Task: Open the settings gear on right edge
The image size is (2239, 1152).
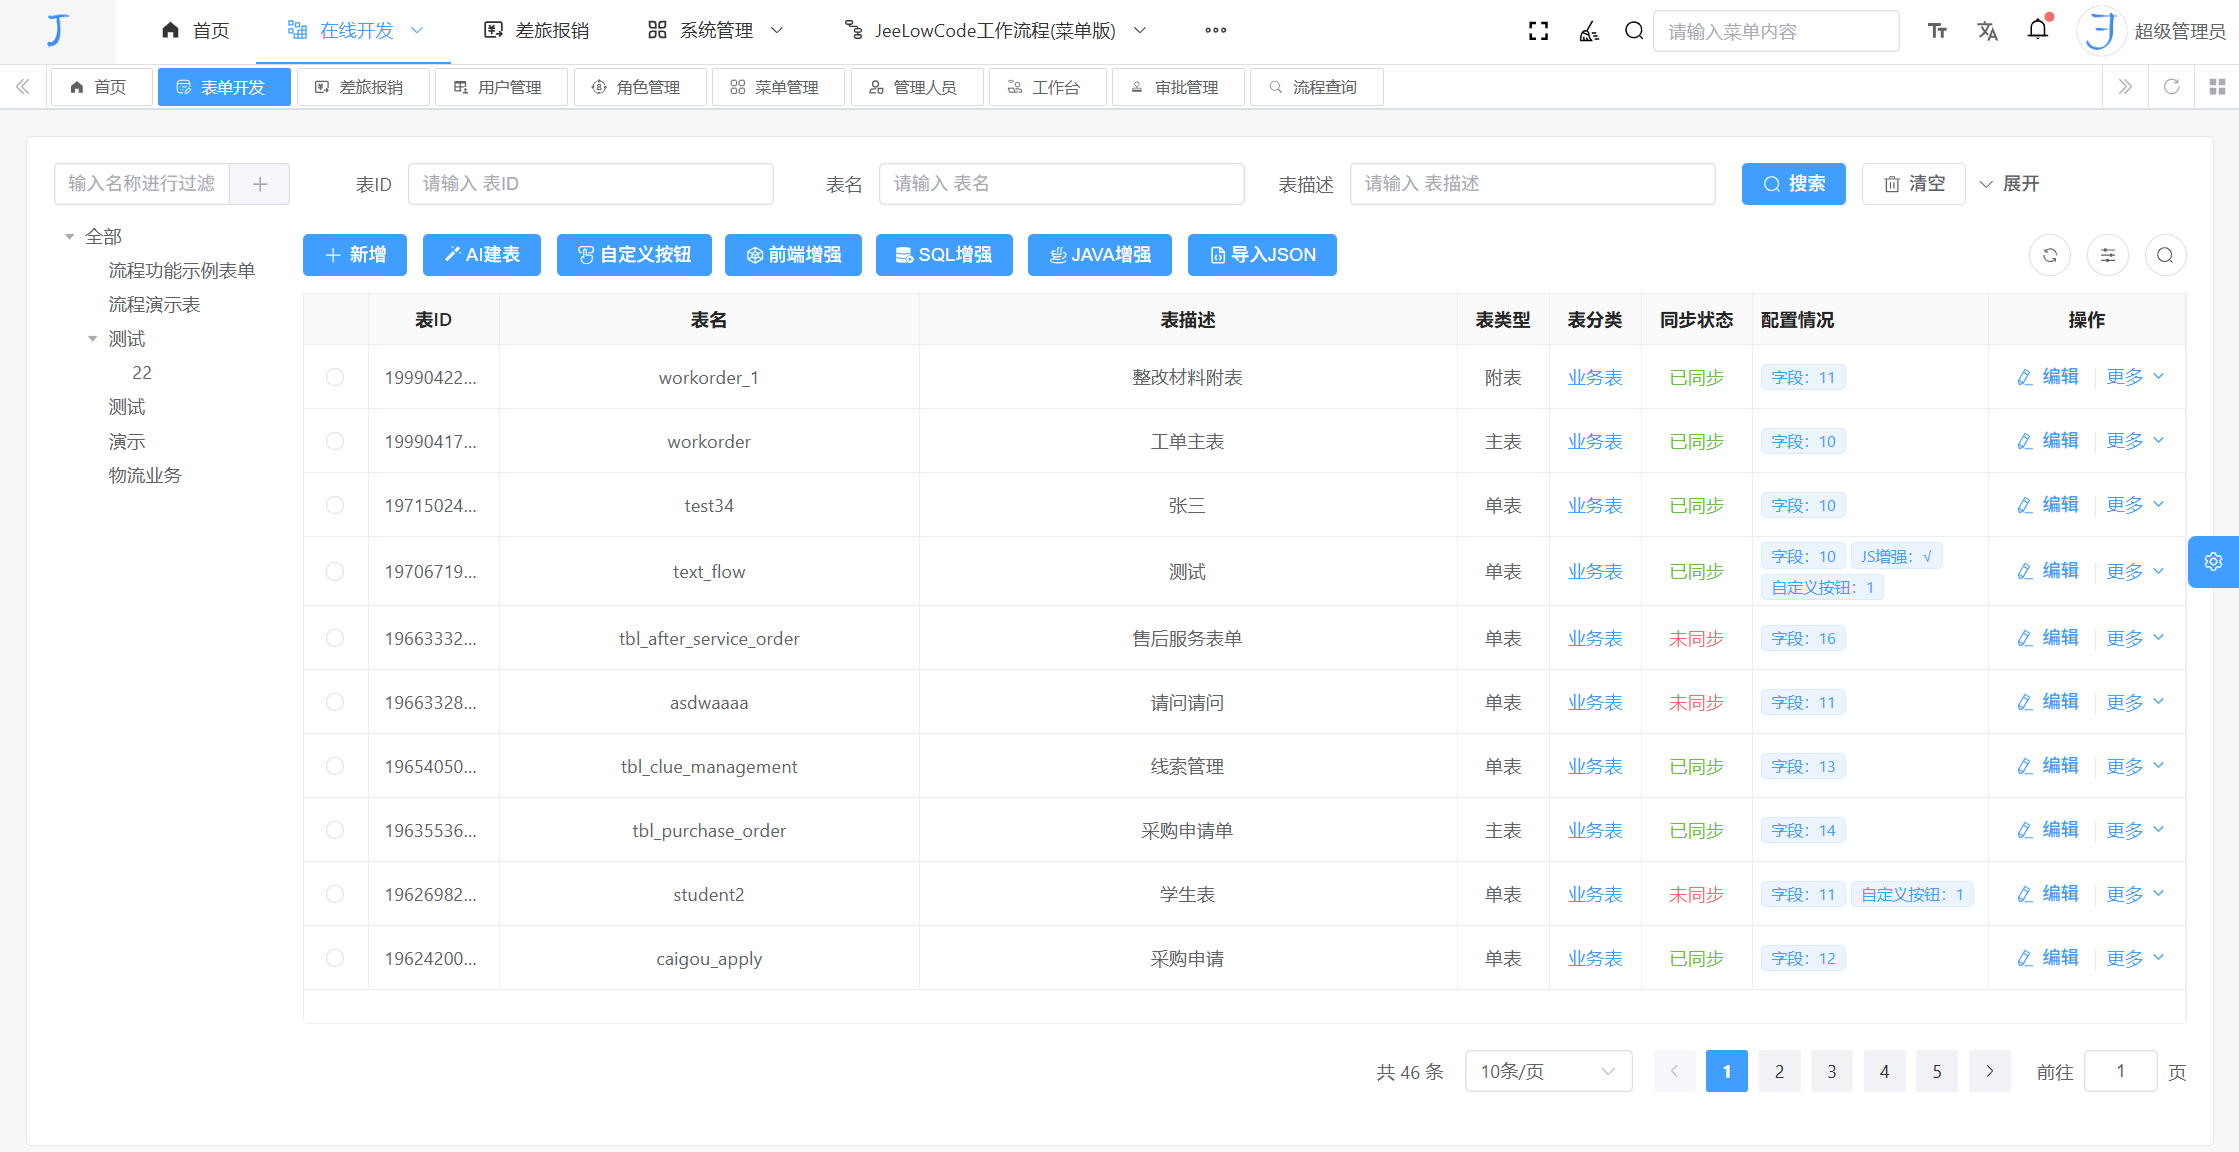Action: click(x=2213, y=561)
